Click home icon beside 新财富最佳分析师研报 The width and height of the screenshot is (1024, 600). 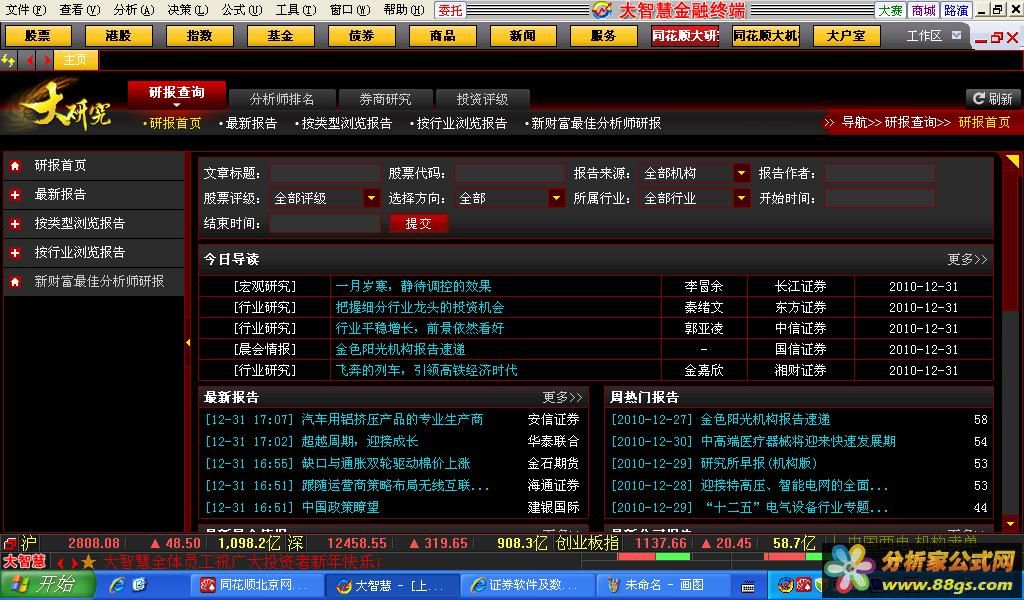tap(15, 281)
